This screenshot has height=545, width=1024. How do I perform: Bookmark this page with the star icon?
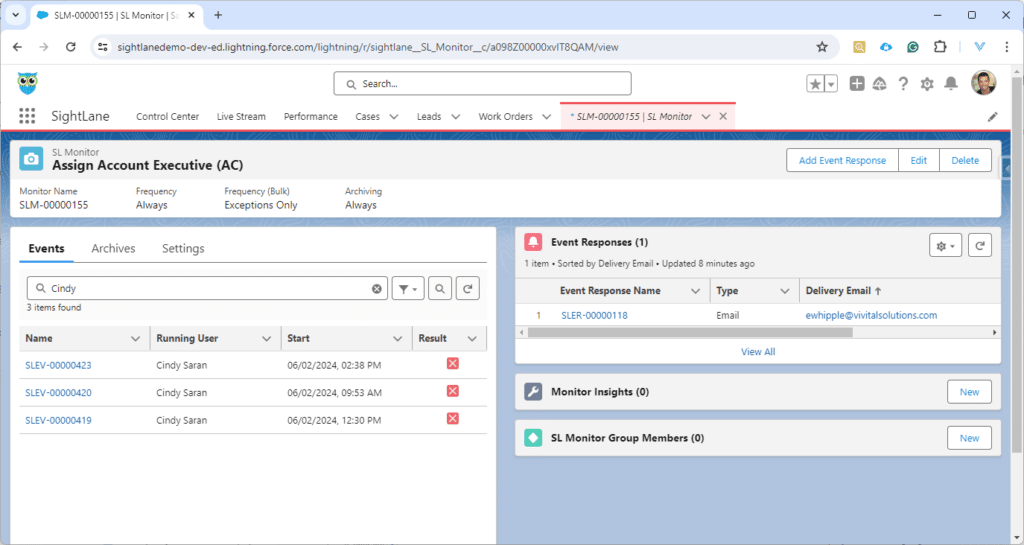[x=822, y=47]
